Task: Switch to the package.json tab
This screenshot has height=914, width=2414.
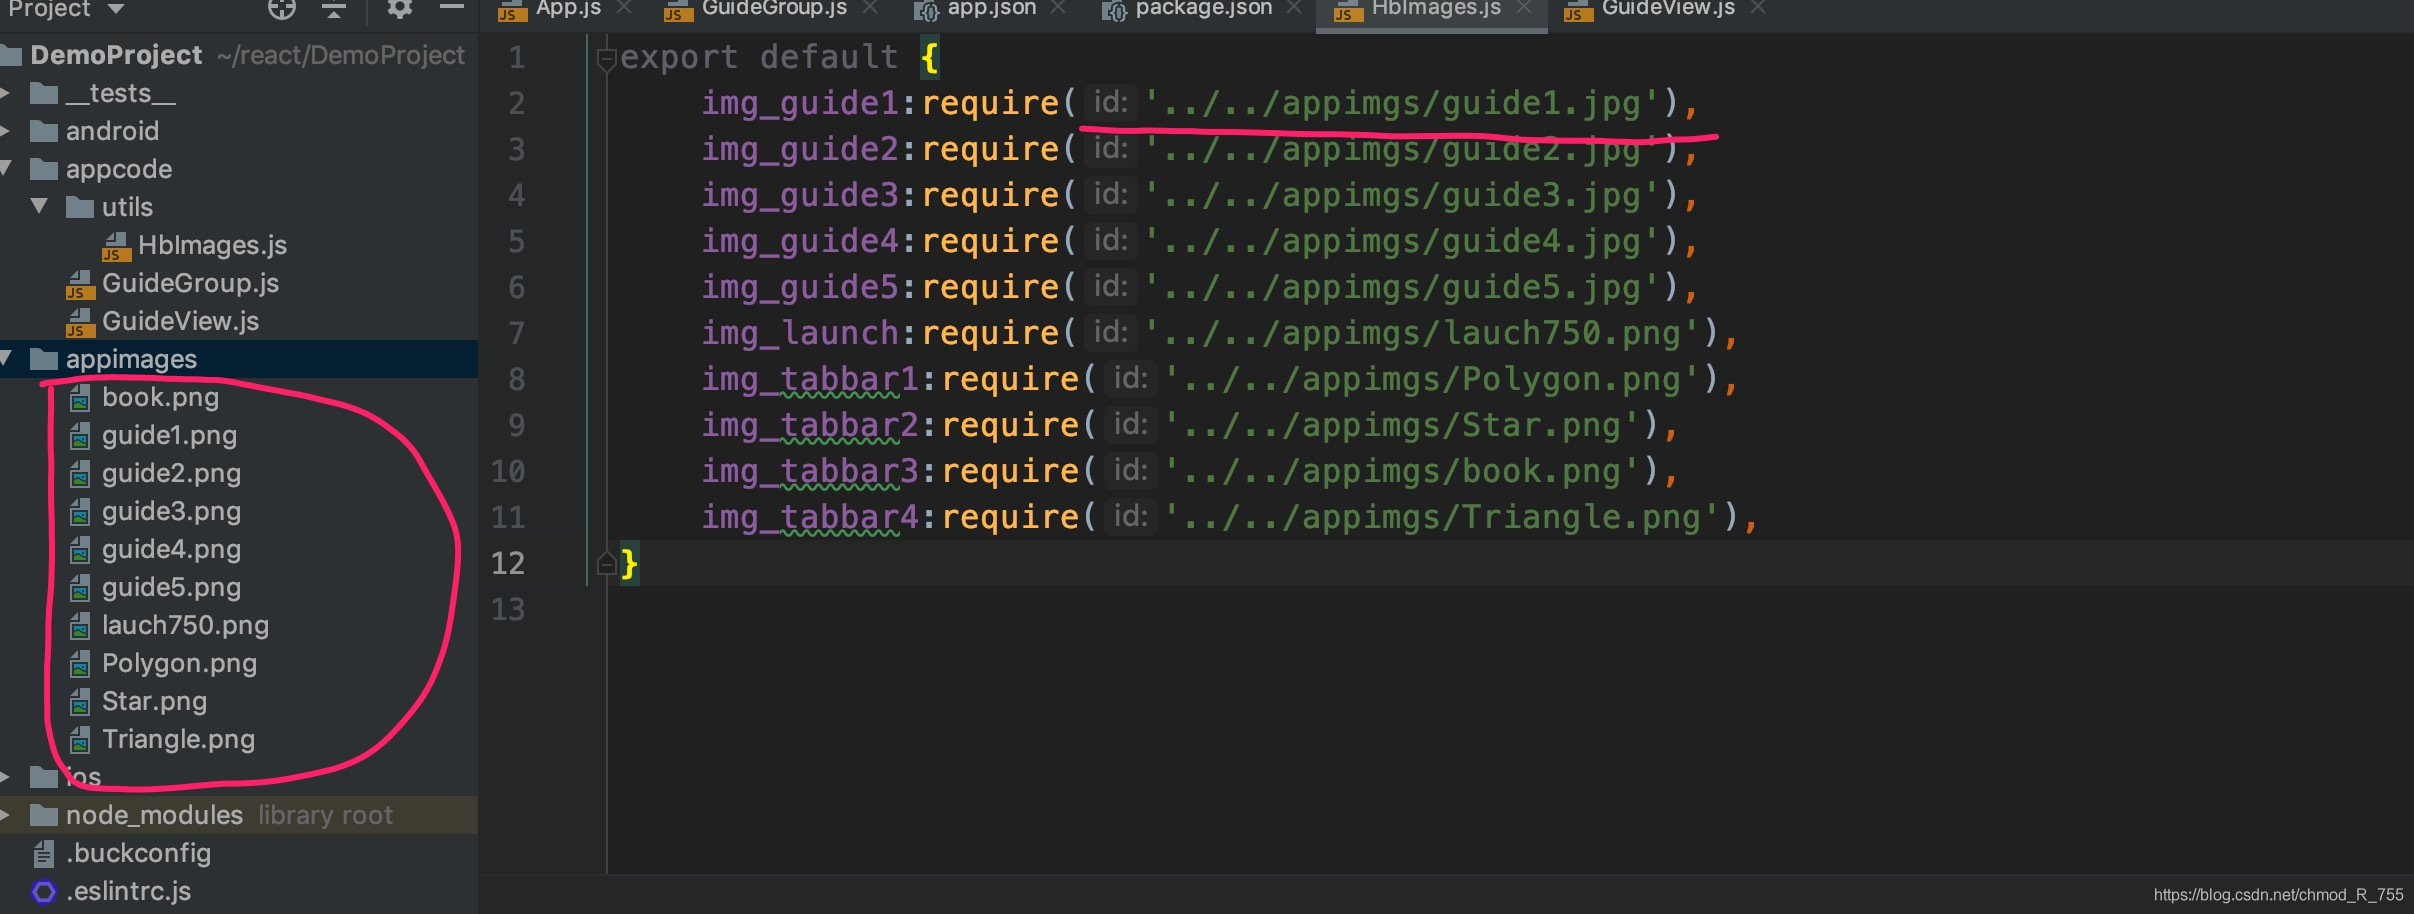Action: [x=1204, y=9]
